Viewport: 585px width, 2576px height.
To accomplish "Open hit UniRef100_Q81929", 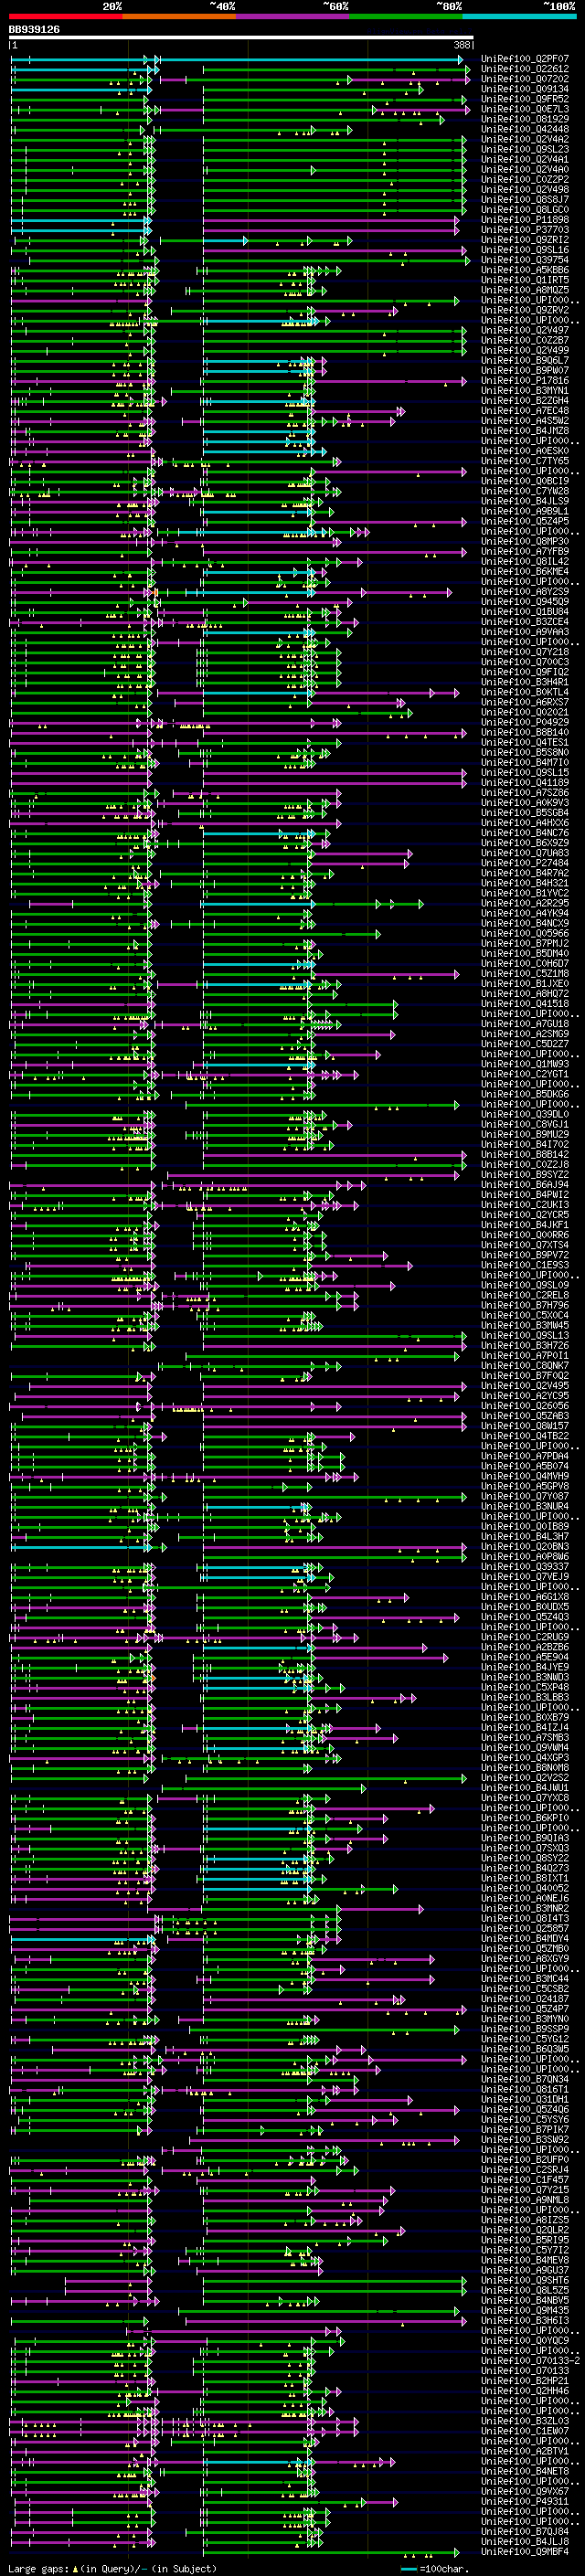I will pyautogui.click(x=525, y=120).
